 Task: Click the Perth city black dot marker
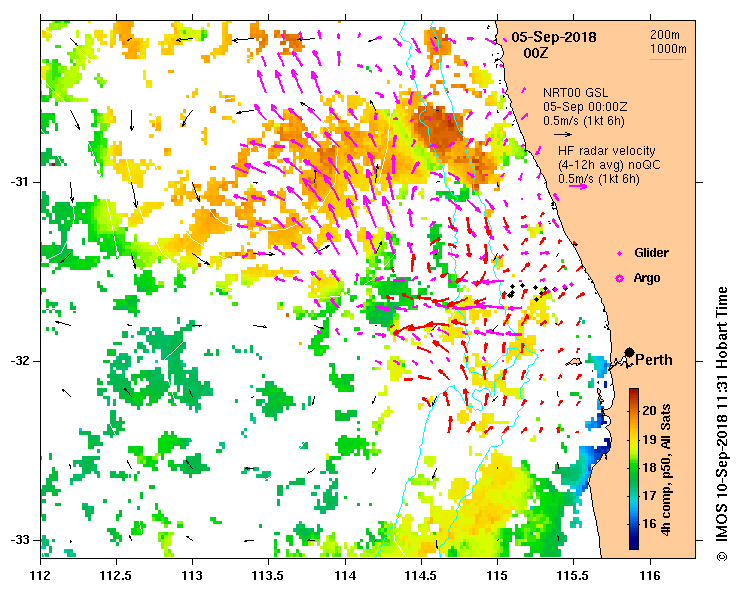coord(629,352)
